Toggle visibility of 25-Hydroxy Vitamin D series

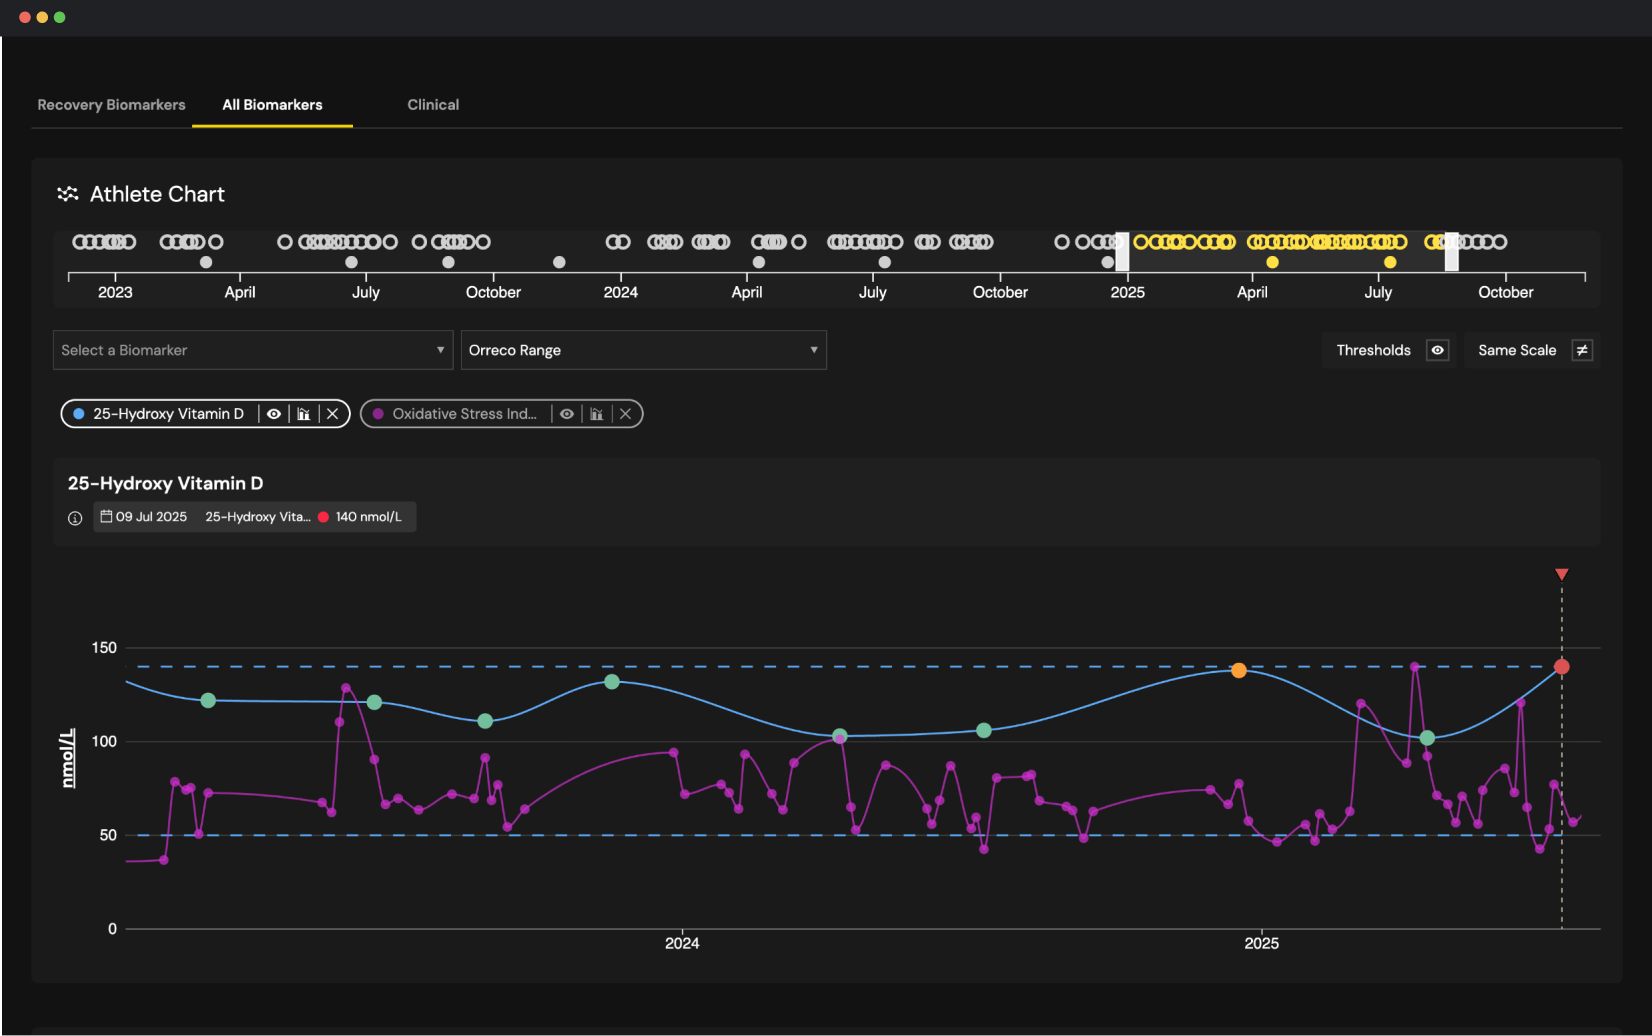tap(273, 413)
